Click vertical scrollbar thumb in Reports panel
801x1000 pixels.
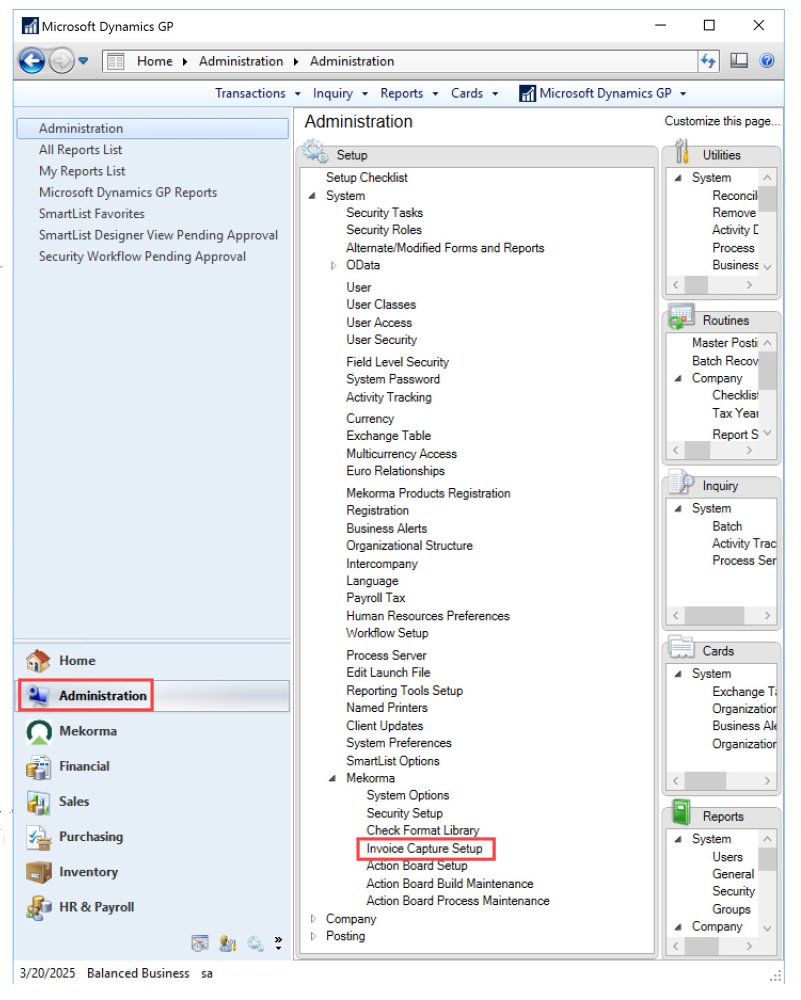tap(767, 860)
